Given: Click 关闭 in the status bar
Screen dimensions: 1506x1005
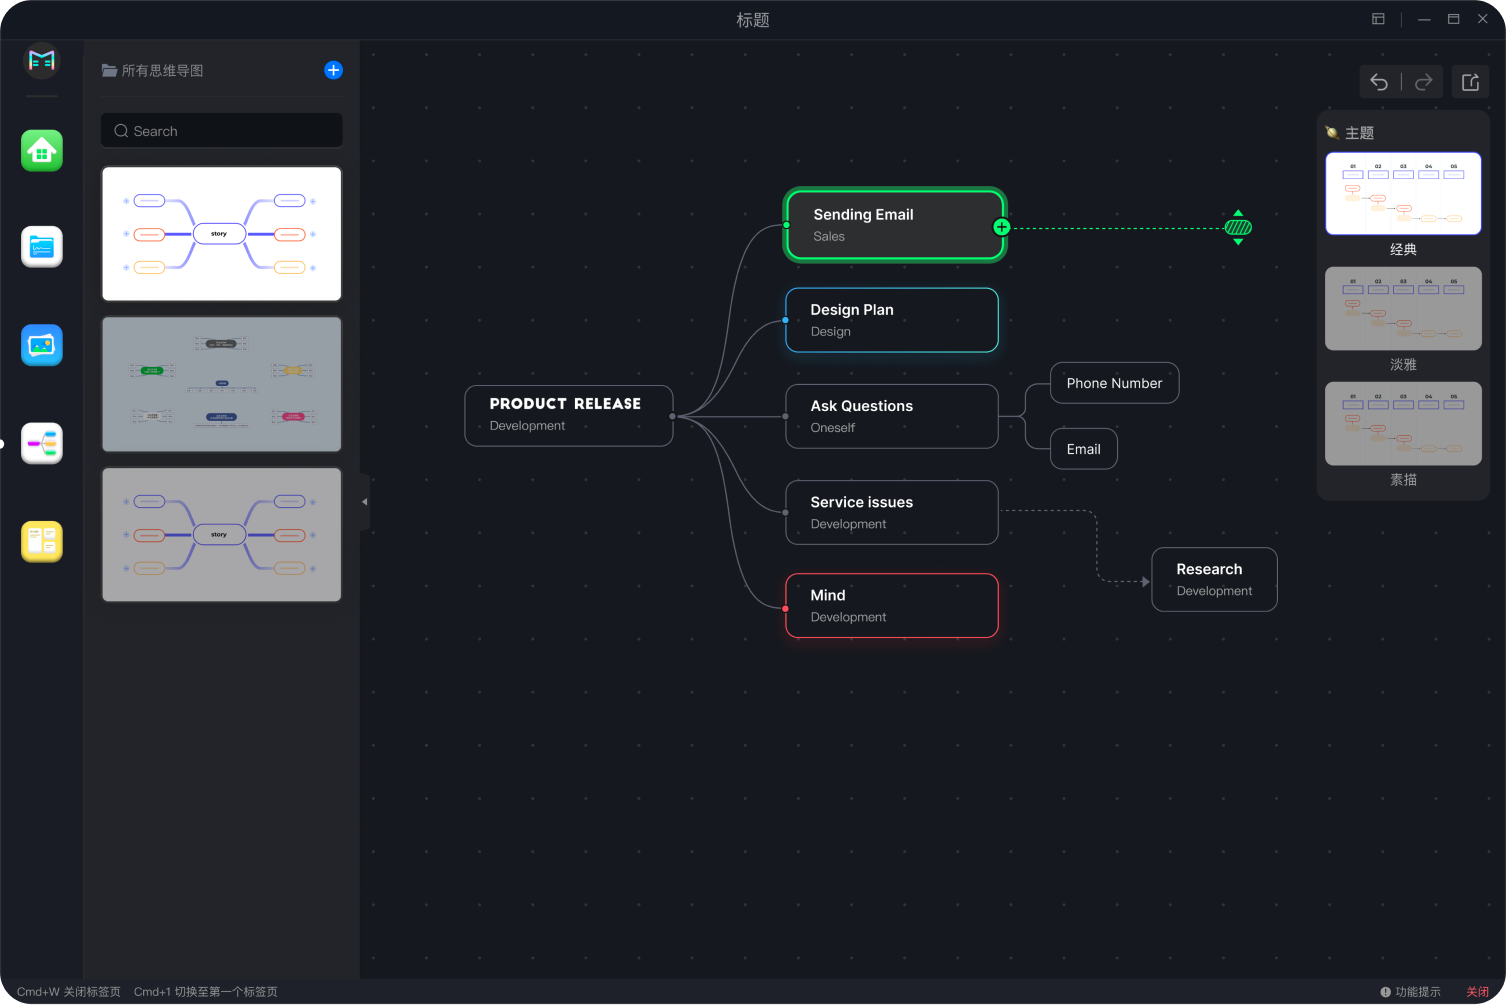Looking at the screenshot, I should pos(1477,992).
